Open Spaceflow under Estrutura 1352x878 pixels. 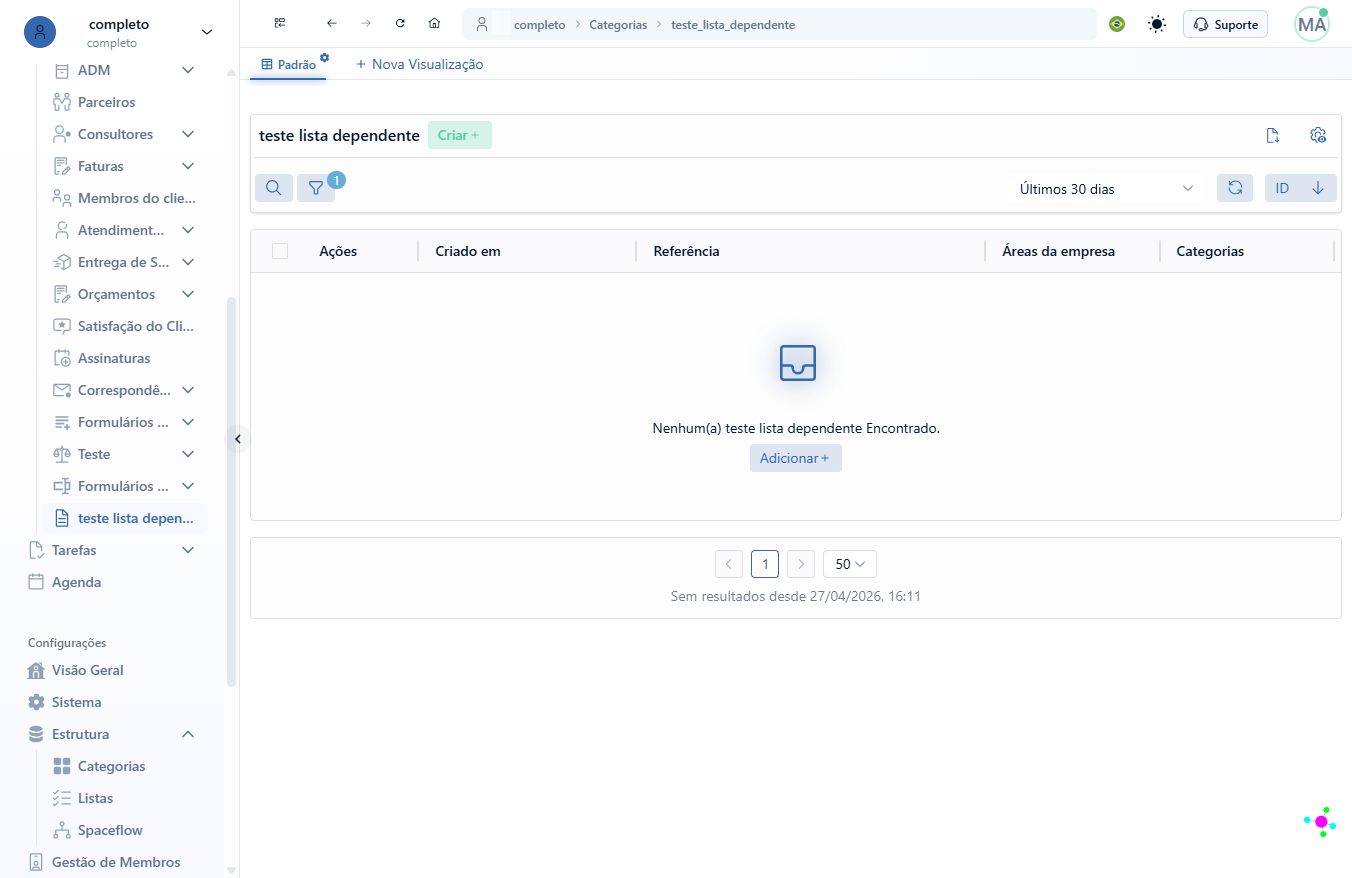(x=110, y=830)
